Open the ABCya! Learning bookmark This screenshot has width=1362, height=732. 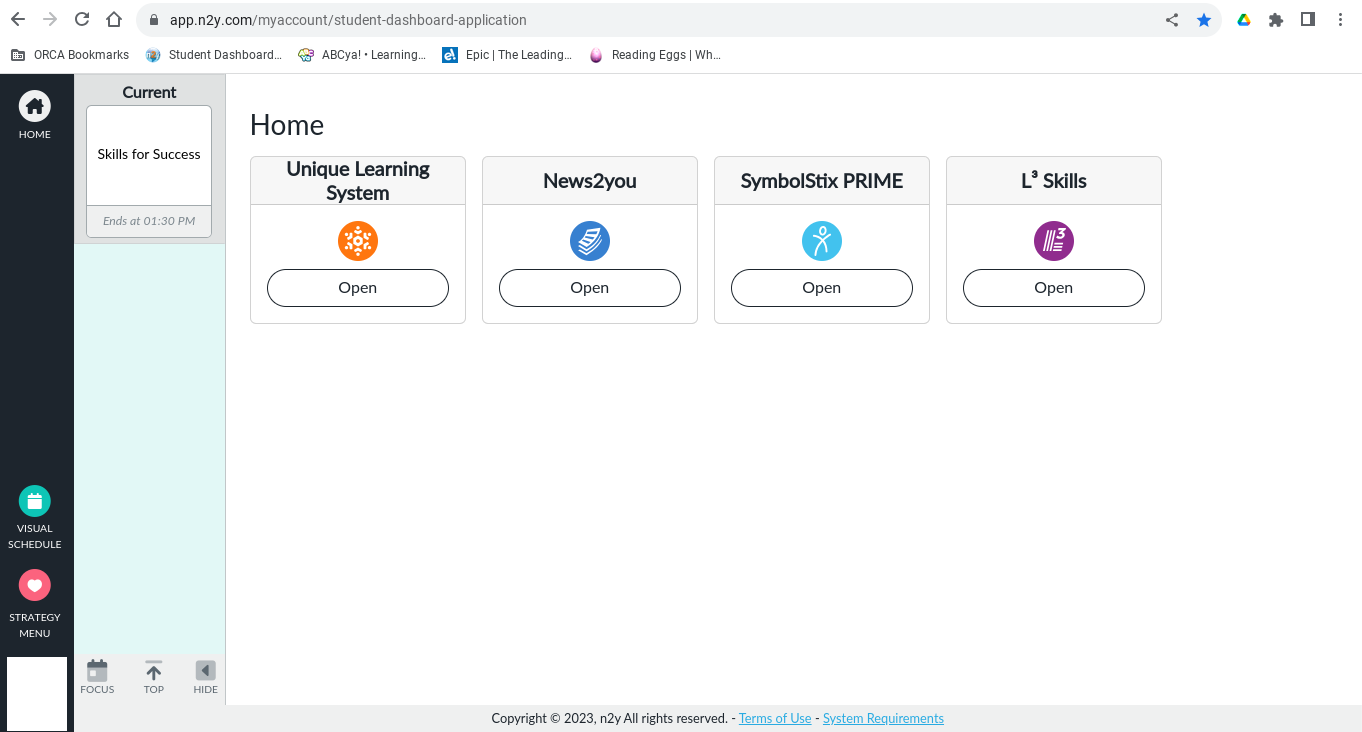(x=362, y=55)
